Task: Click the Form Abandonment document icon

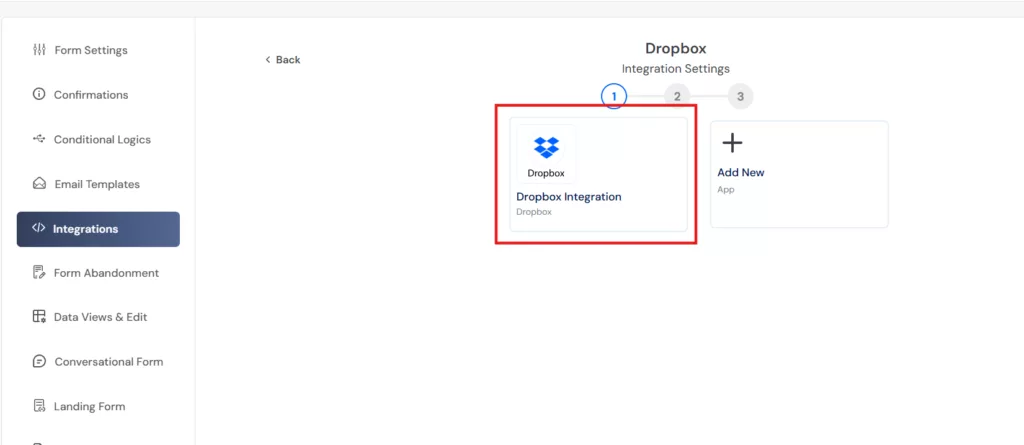Action: (x=39, y=272)
